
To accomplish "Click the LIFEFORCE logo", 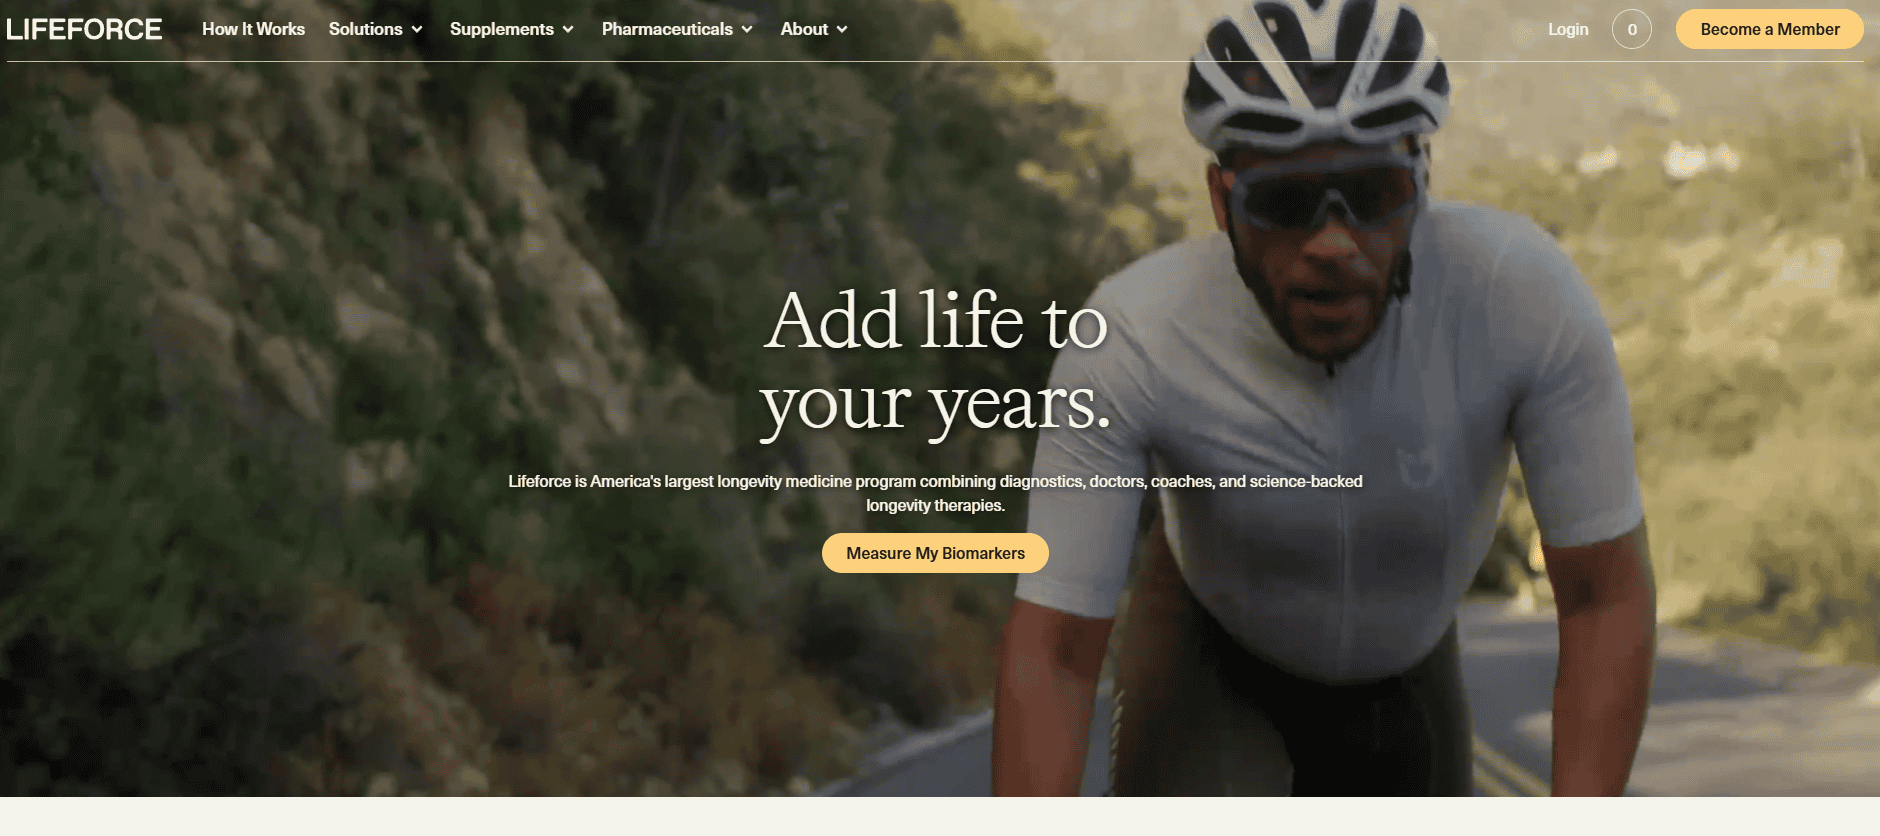I will click(84, 29).
